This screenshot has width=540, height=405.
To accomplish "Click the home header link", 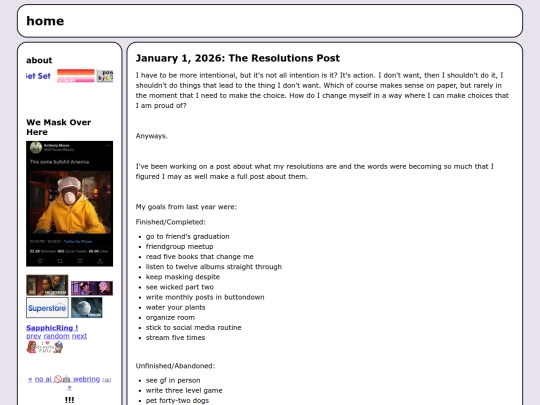I will tap(45, 21).
